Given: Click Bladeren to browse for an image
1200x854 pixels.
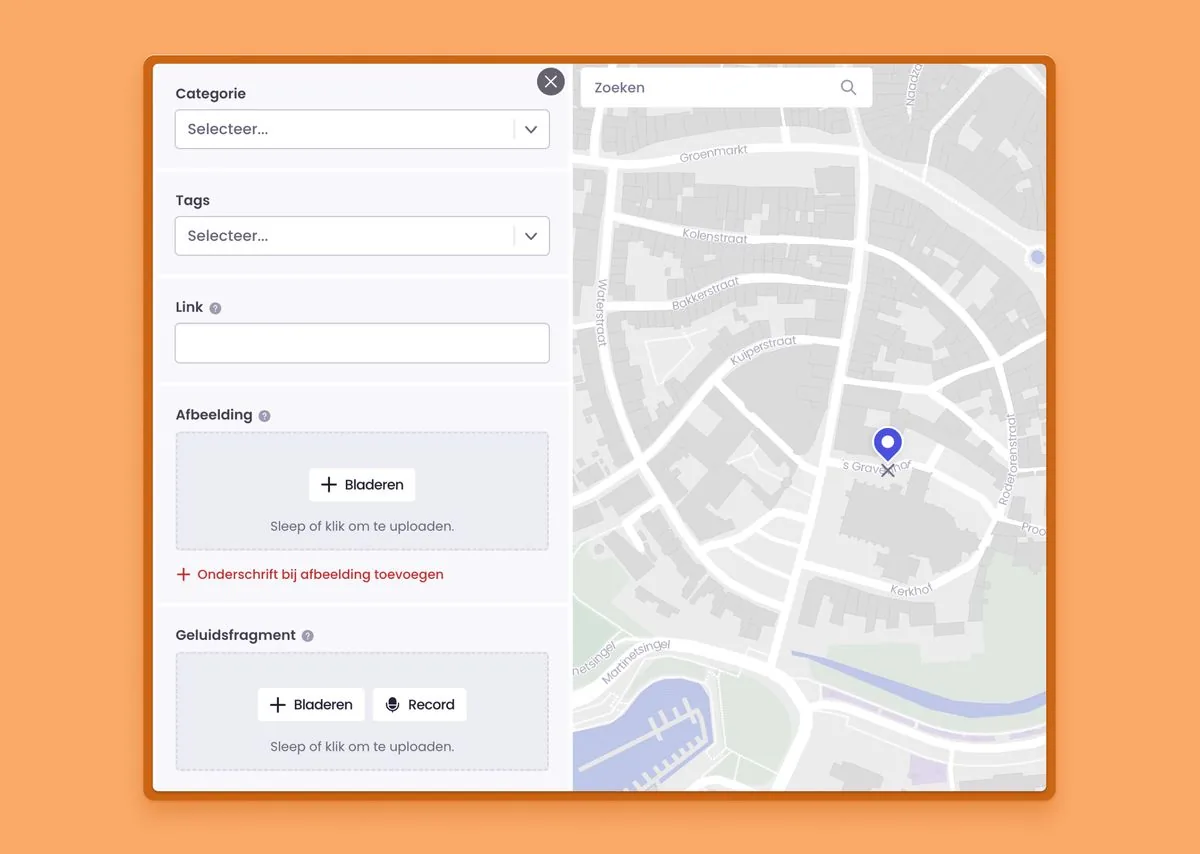Looking at the screenshot, I should click(x=362, y=484).
